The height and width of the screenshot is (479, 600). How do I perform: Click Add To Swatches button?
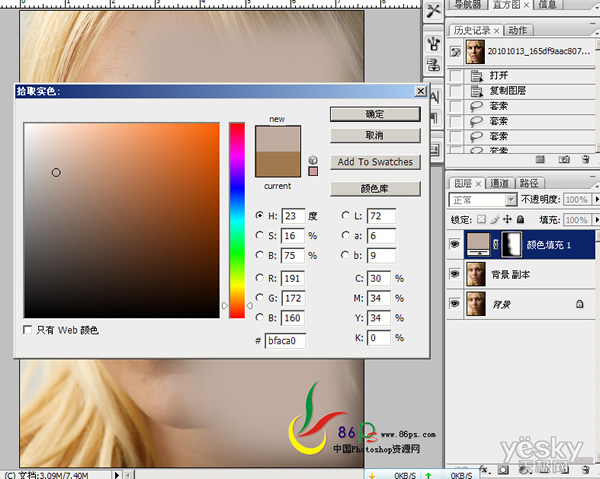point(375,162)
